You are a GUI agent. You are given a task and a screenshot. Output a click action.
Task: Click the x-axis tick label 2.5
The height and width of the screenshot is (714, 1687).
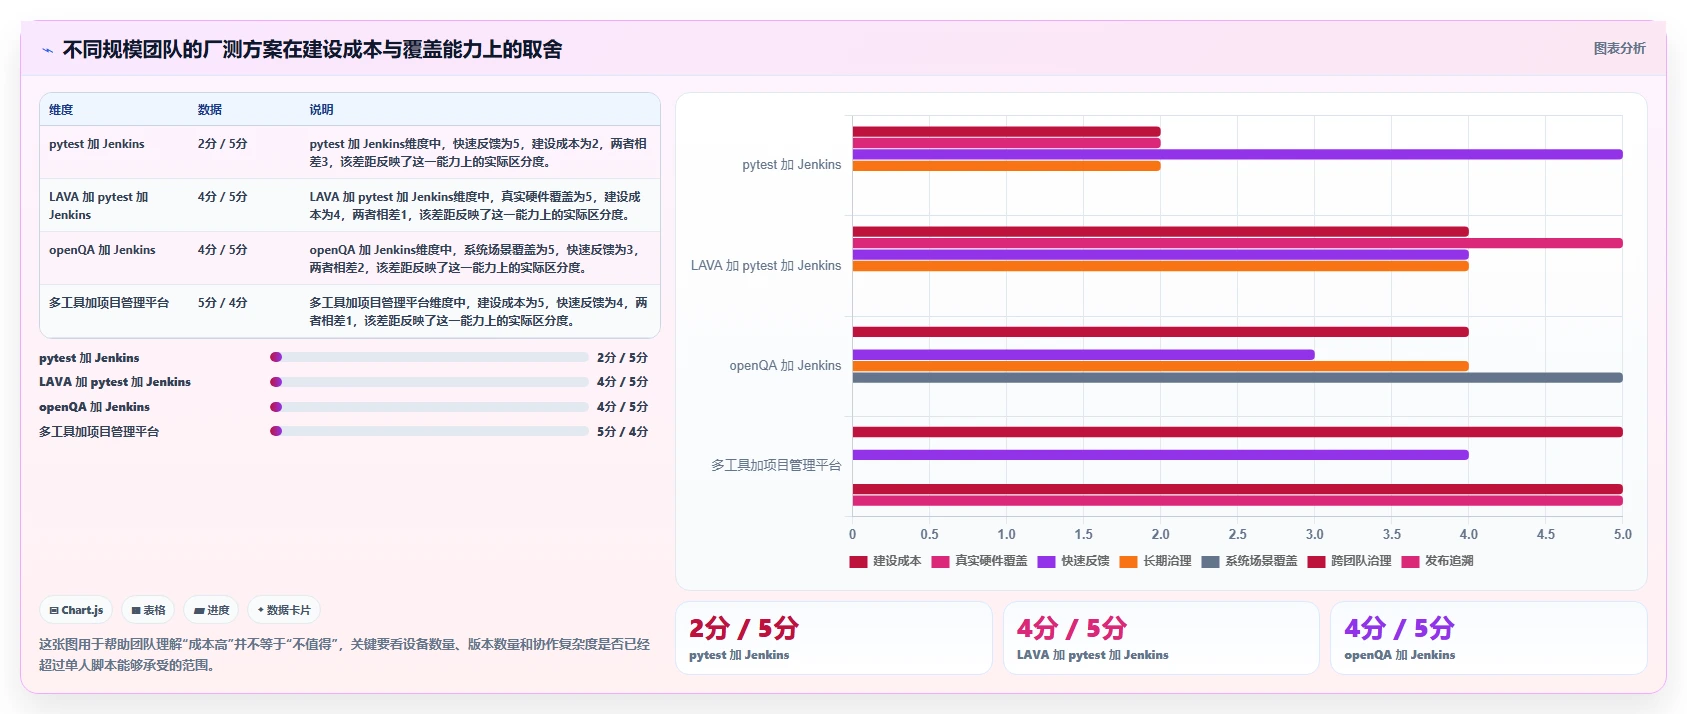(x=1237, y=534)
